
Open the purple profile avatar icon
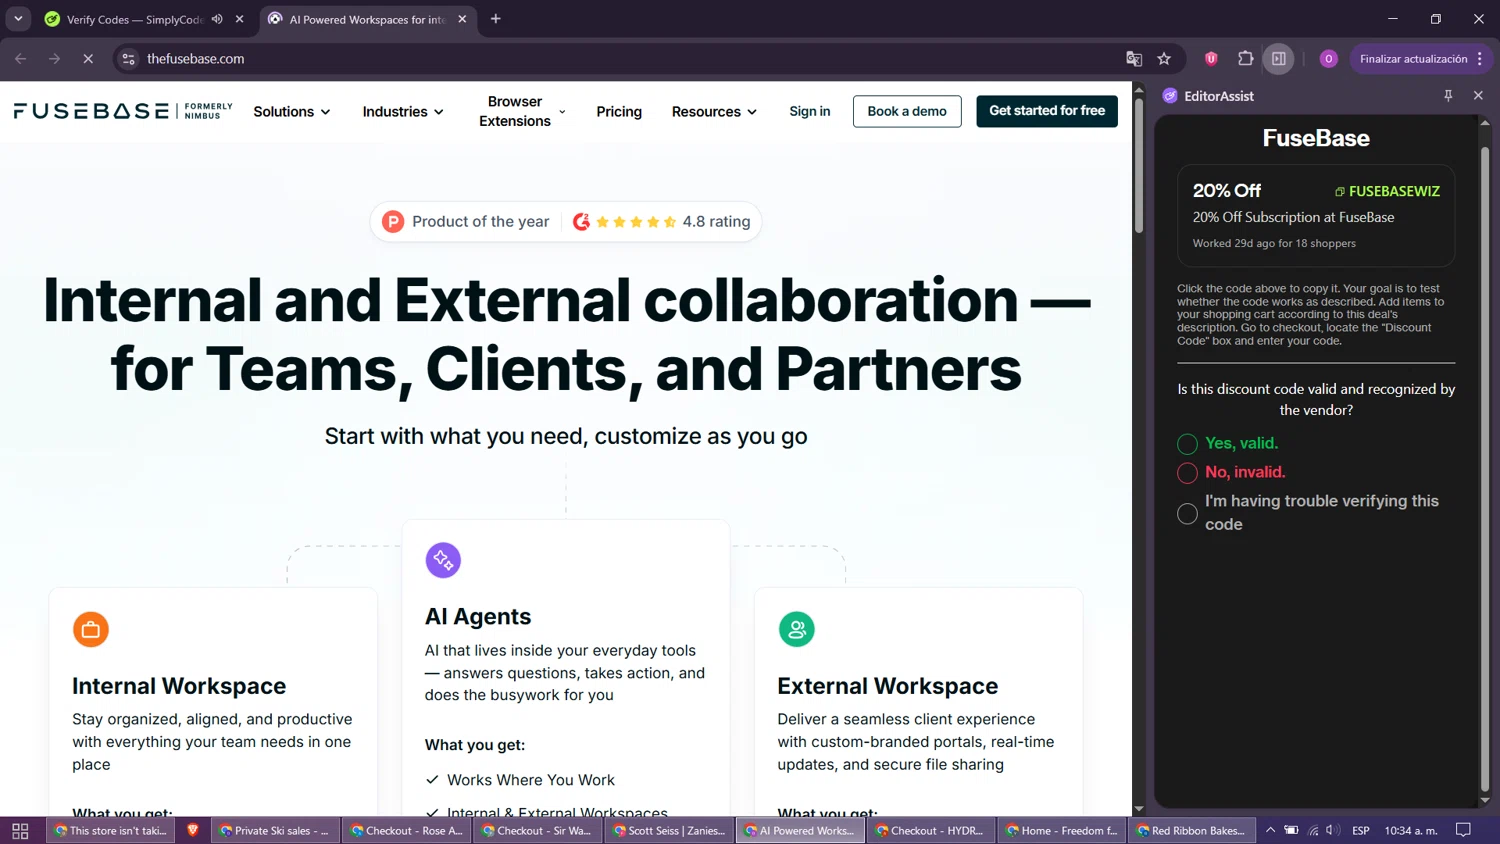[1328, 59]
